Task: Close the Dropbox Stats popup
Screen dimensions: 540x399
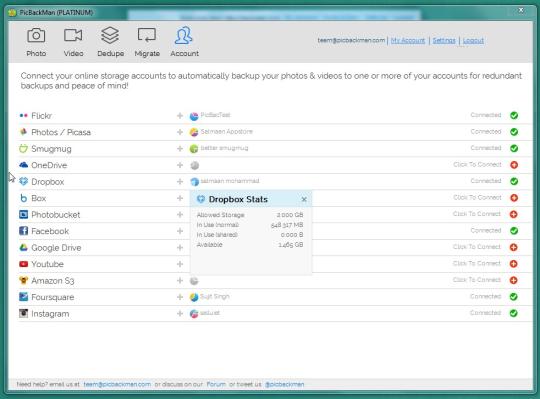Action: (304, 199)
